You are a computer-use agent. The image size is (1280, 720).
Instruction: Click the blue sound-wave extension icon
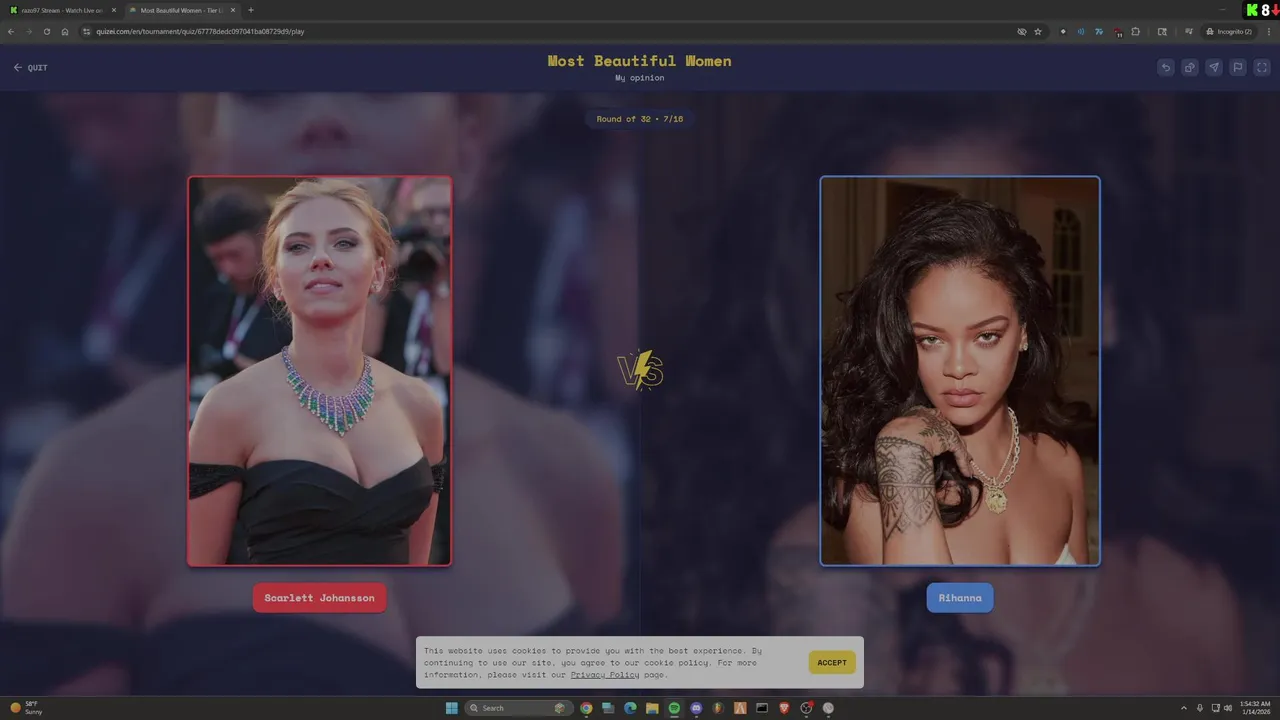[1081, 31]
